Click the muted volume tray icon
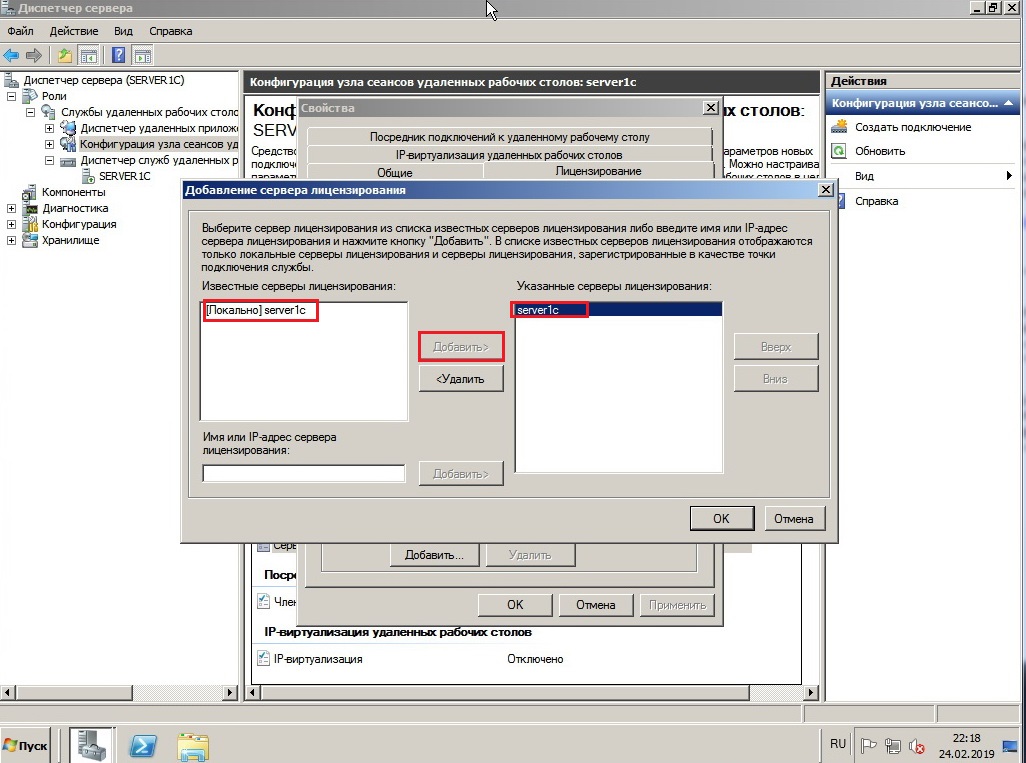Image resolution: width=1026 pixels, height=763 pixels. pos(917,745)
